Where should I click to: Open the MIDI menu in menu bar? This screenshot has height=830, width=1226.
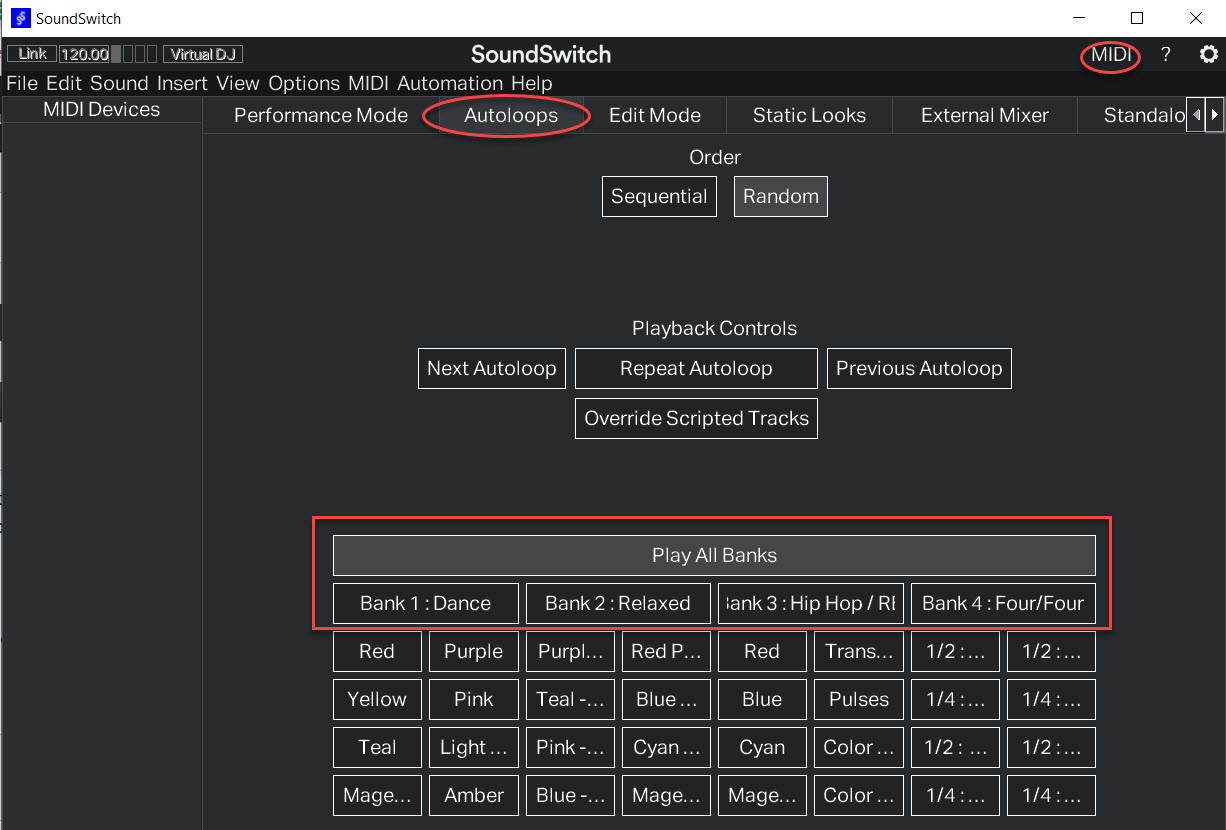369,83
